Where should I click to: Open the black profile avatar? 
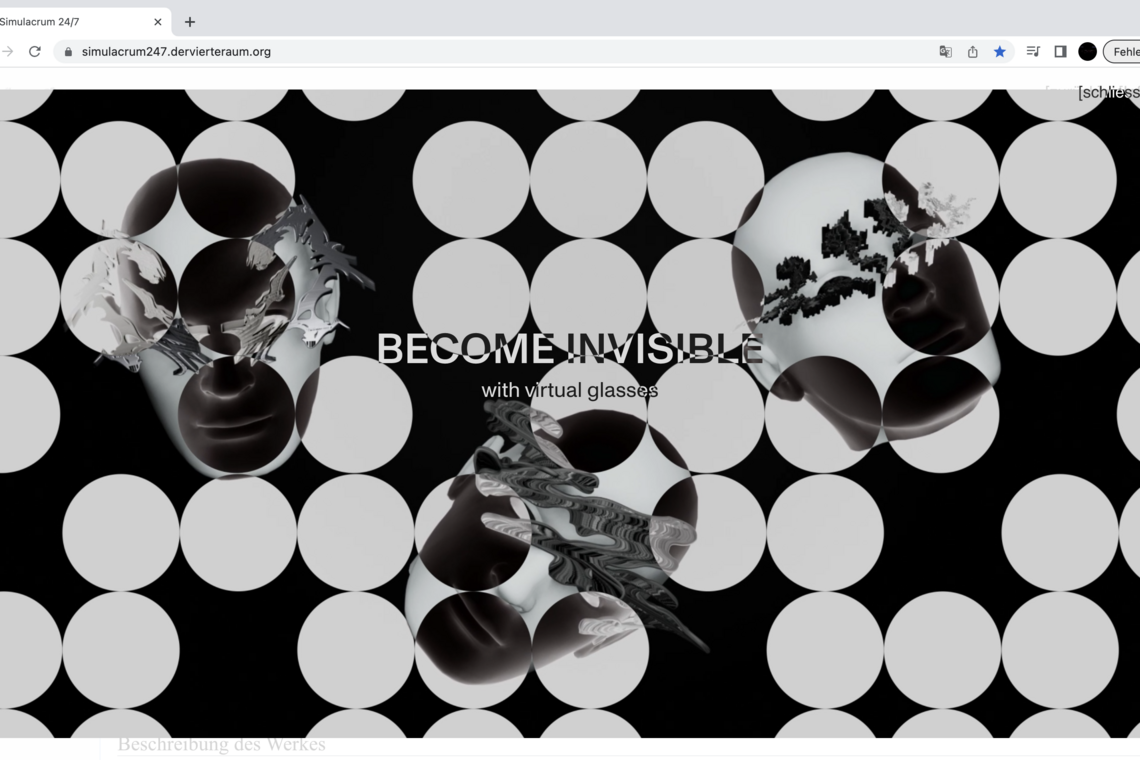(1087, 52)
